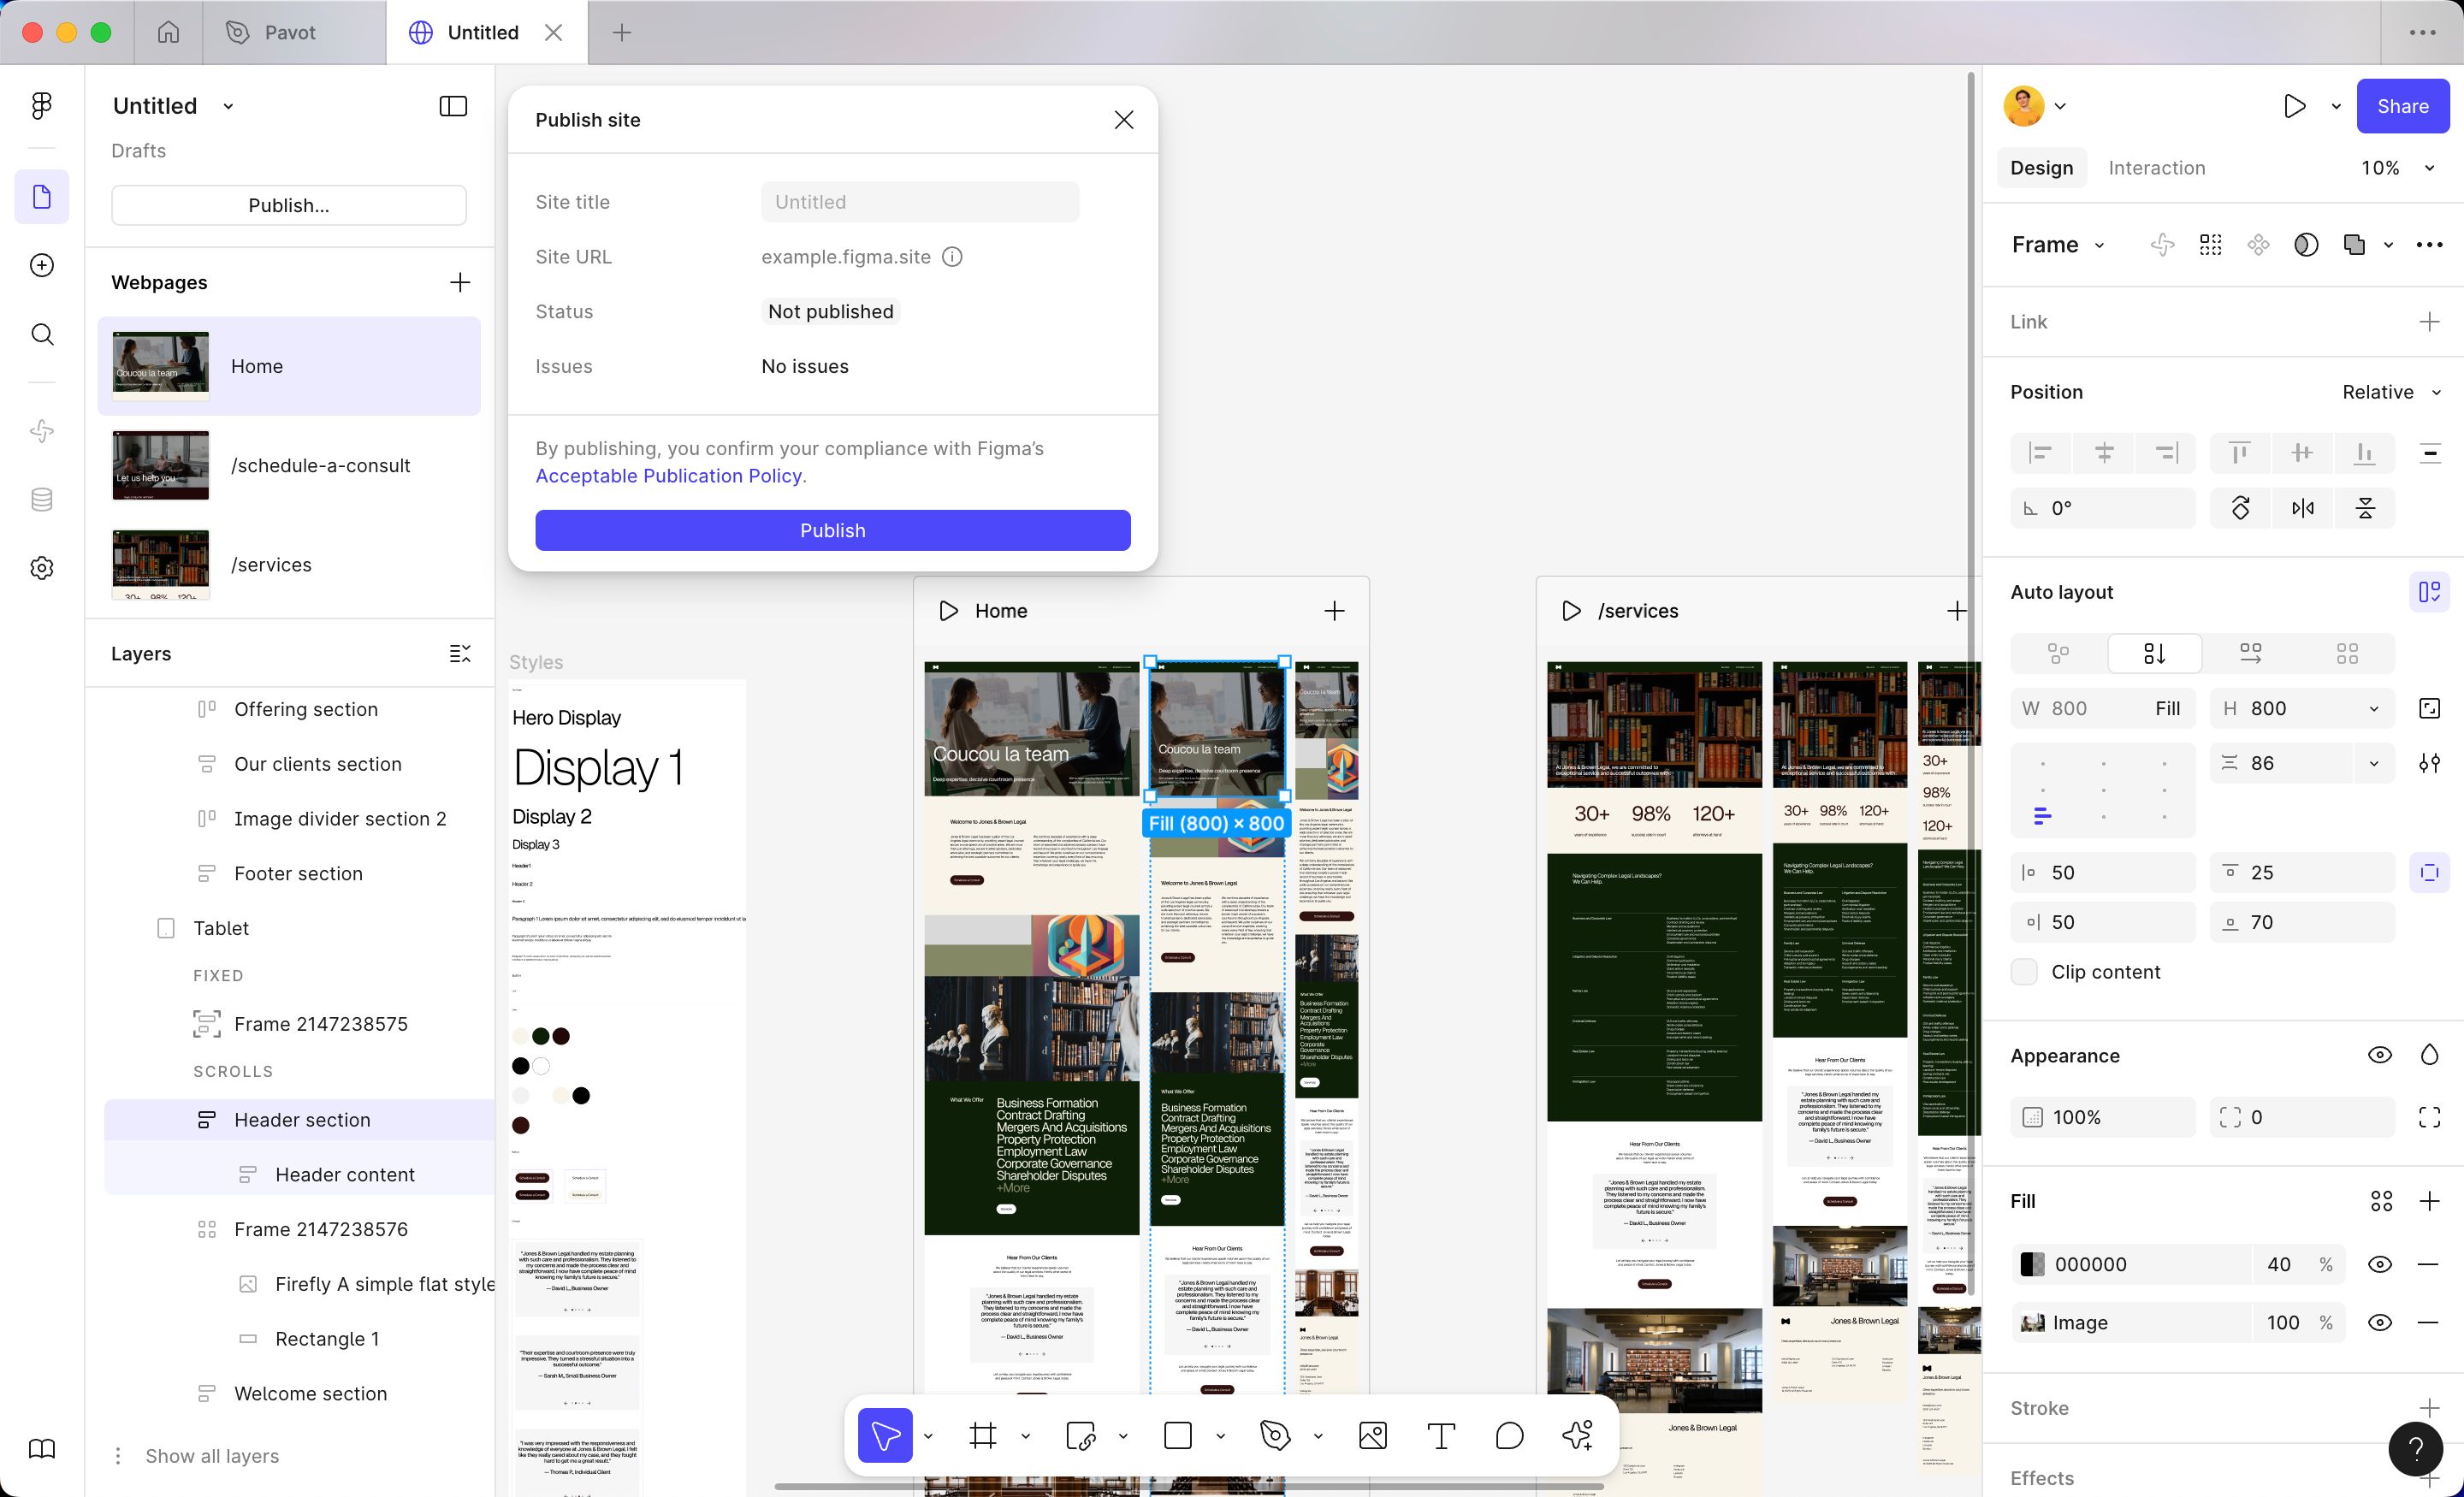Toggle individual corner radius icon
2464x1497 pixels.
2429,1117
